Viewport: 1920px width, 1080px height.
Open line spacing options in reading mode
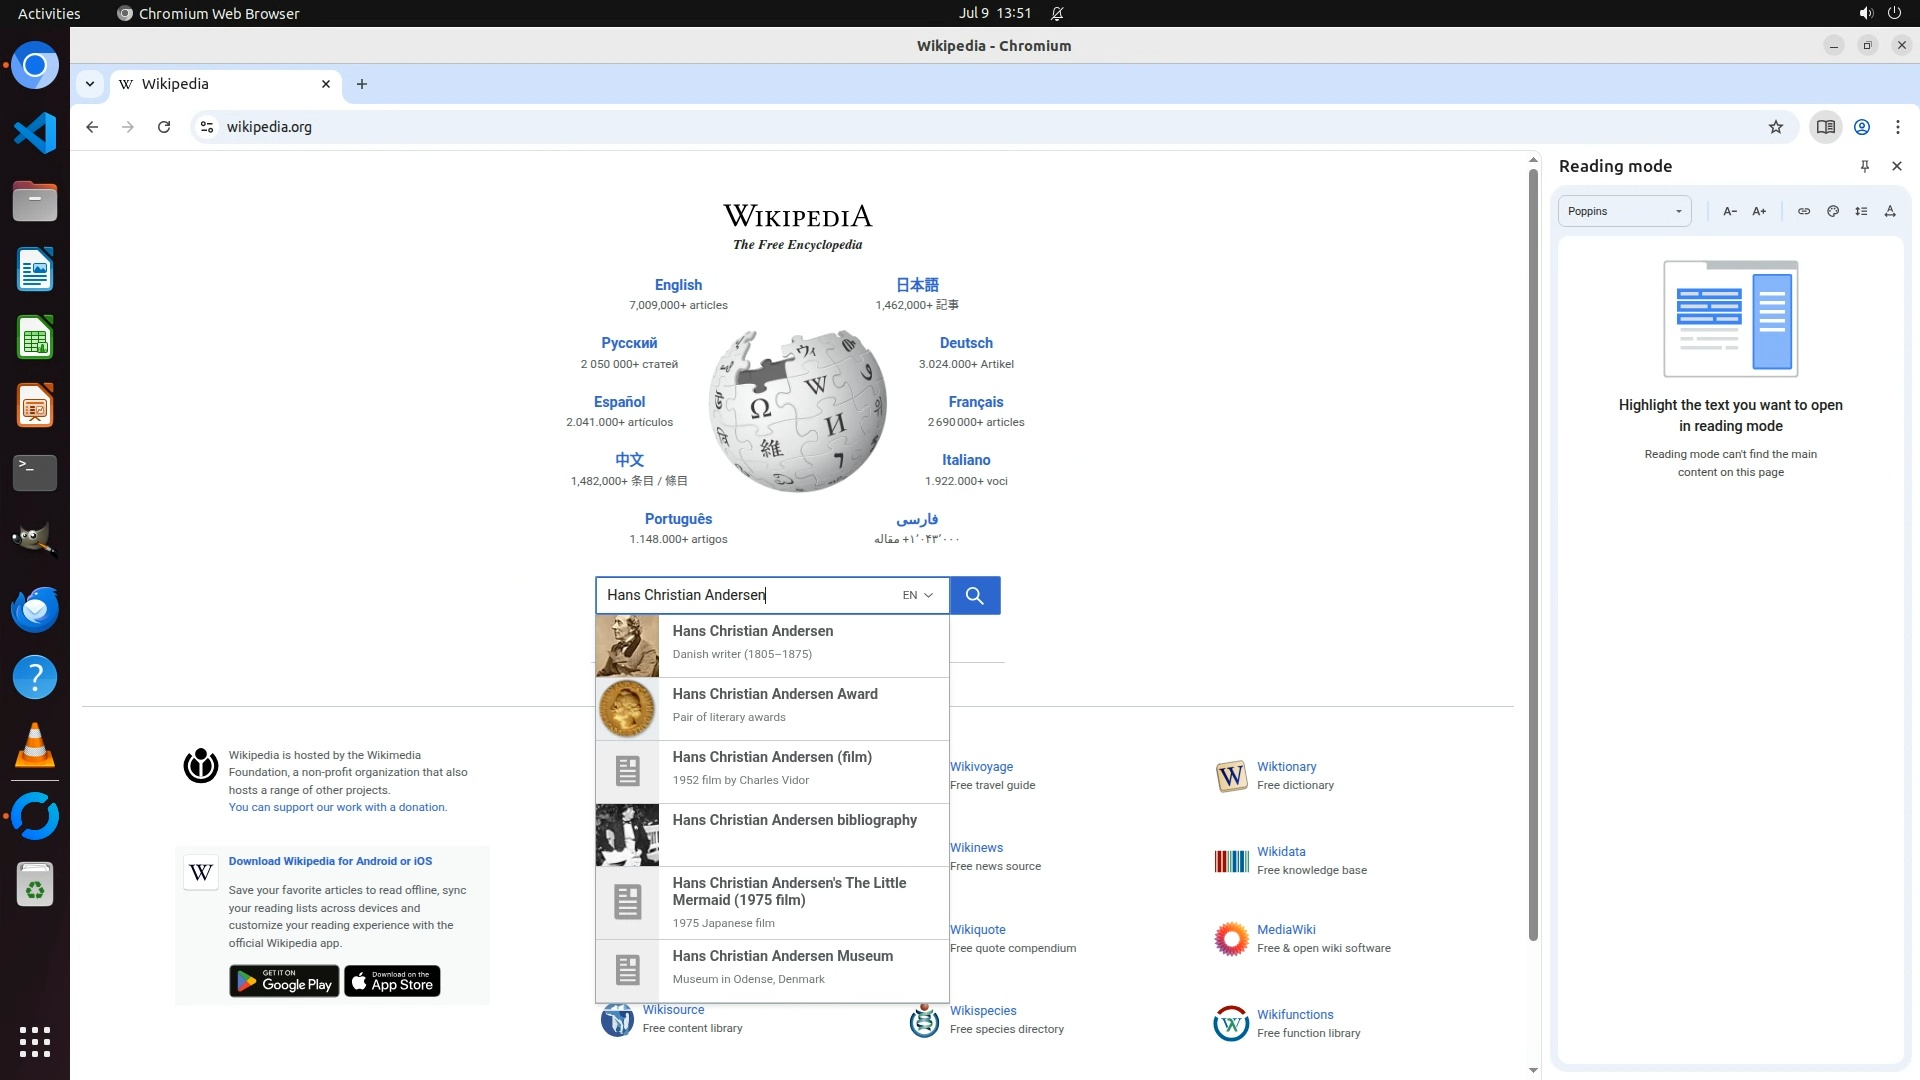[x=1861, y=211]
